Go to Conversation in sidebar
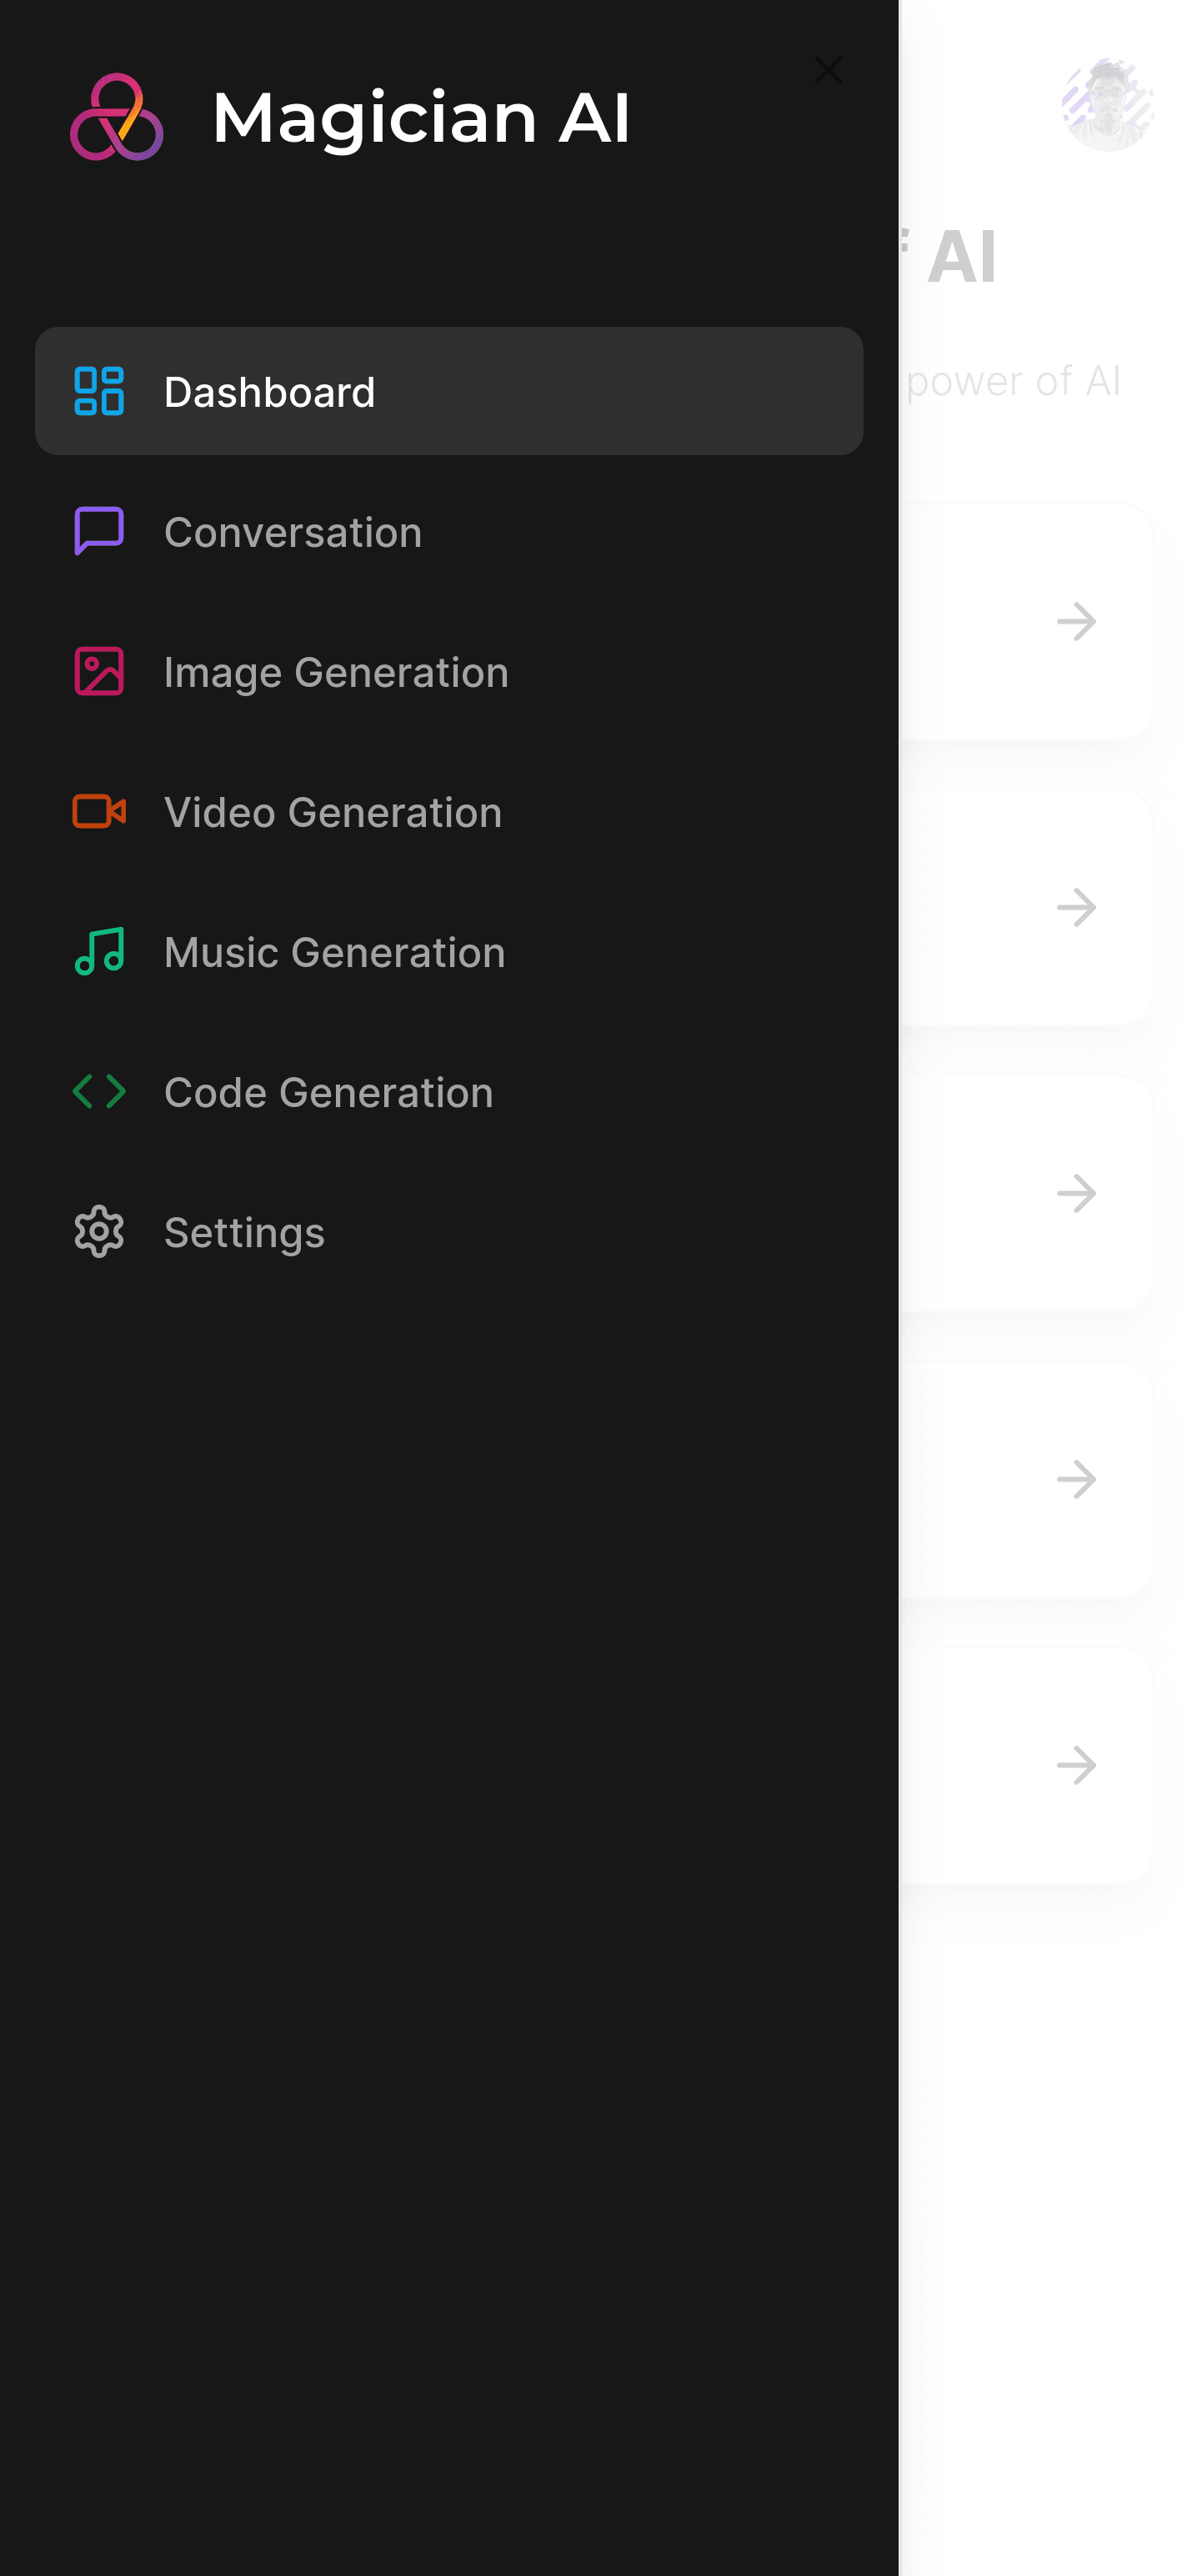Screen dimensions: 1202x2576 (x=449, y=531)
